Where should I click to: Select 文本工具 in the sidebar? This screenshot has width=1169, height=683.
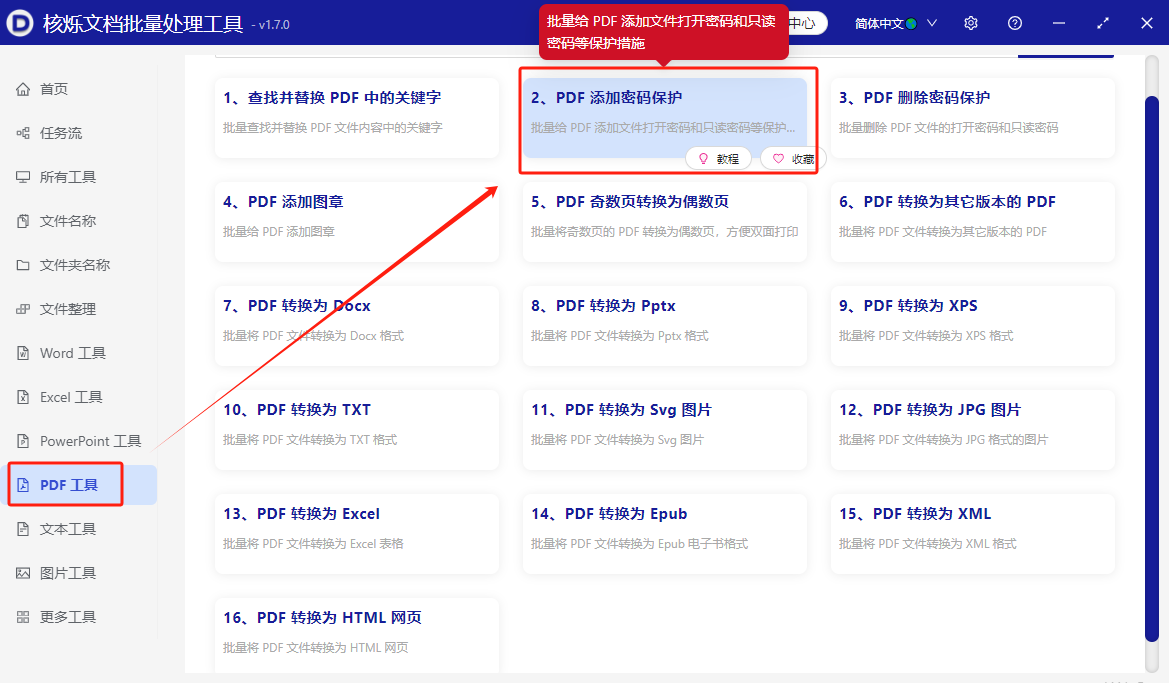(64, 528)
